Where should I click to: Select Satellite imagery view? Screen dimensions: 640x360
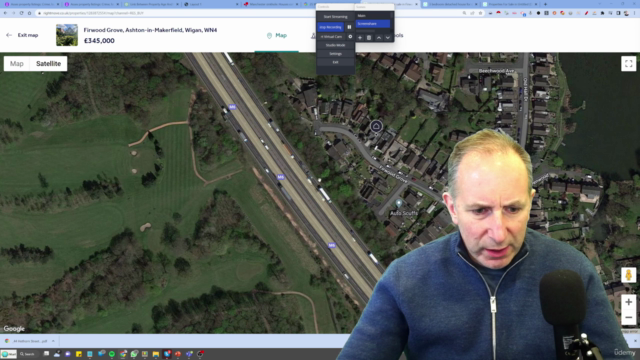coord(48,64)
